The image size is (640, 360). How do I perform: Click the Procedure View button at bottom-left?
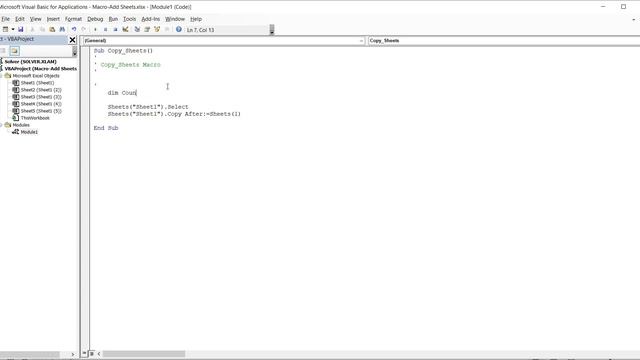pos(84,353)
